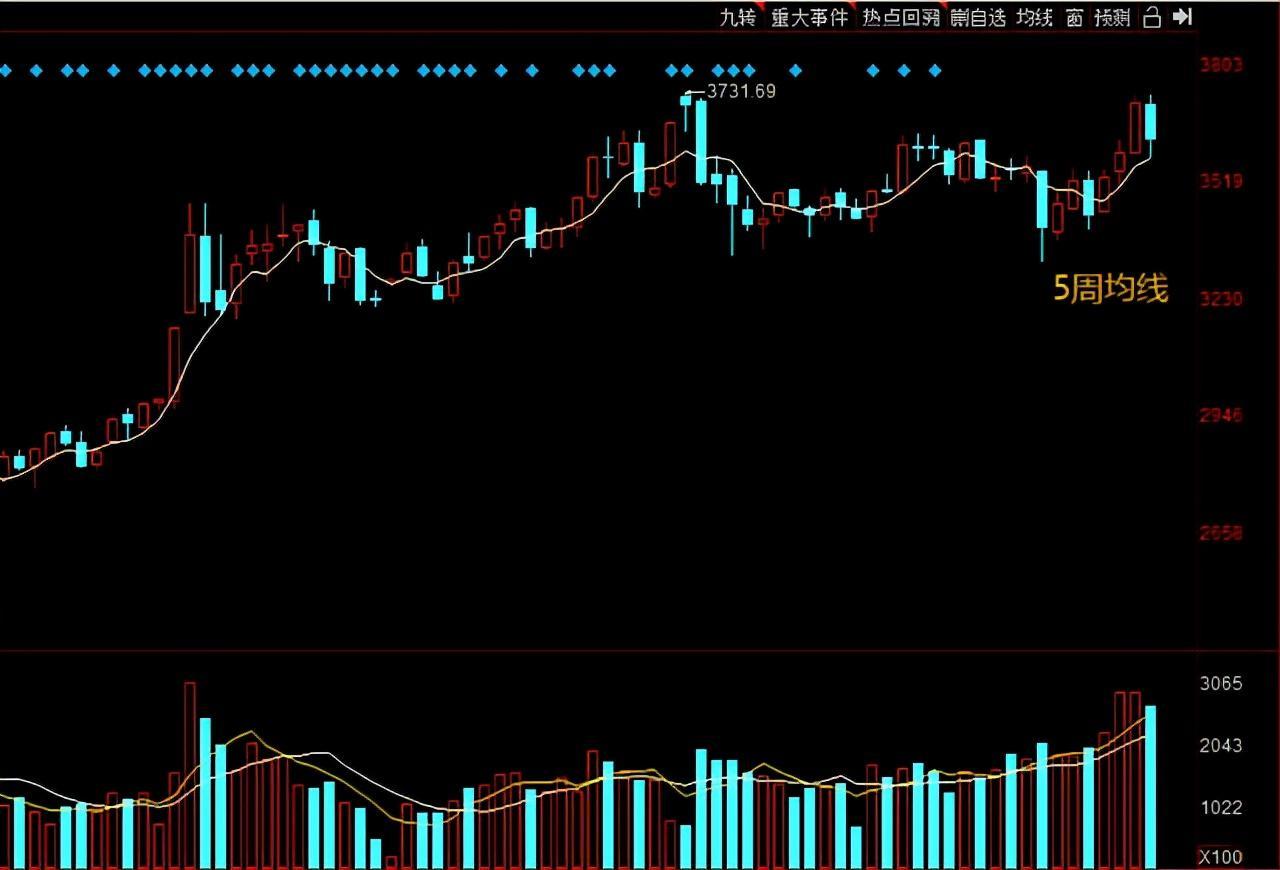Viewport: 1280px width, 870px height.
Task: Click the 2946 price axis value
Action: pyautogui.click(x=1221, y=414)
